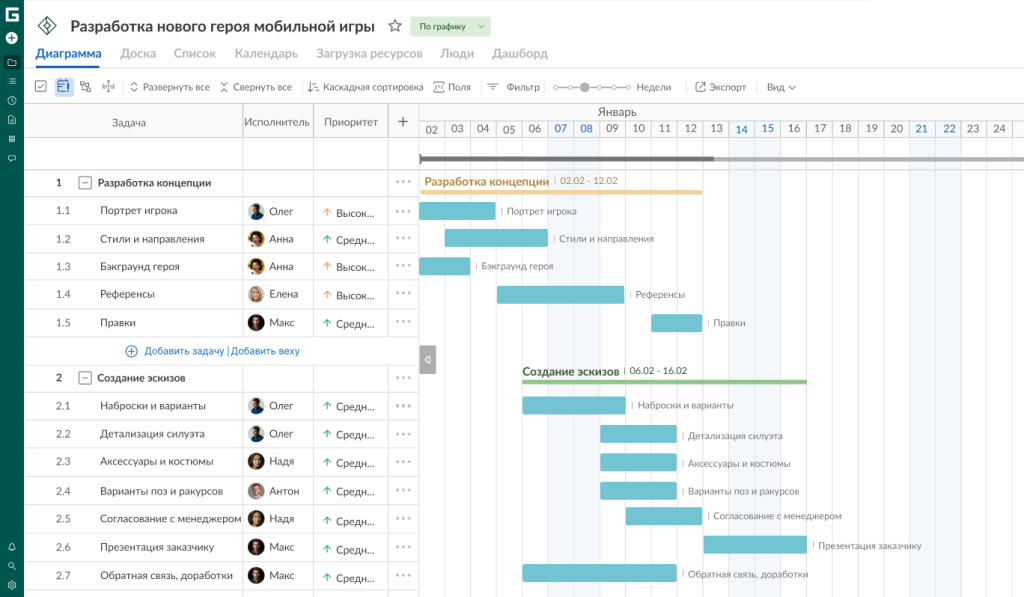Switch to the Календарь tab
1024x597 pixels.
coord(266,54)
